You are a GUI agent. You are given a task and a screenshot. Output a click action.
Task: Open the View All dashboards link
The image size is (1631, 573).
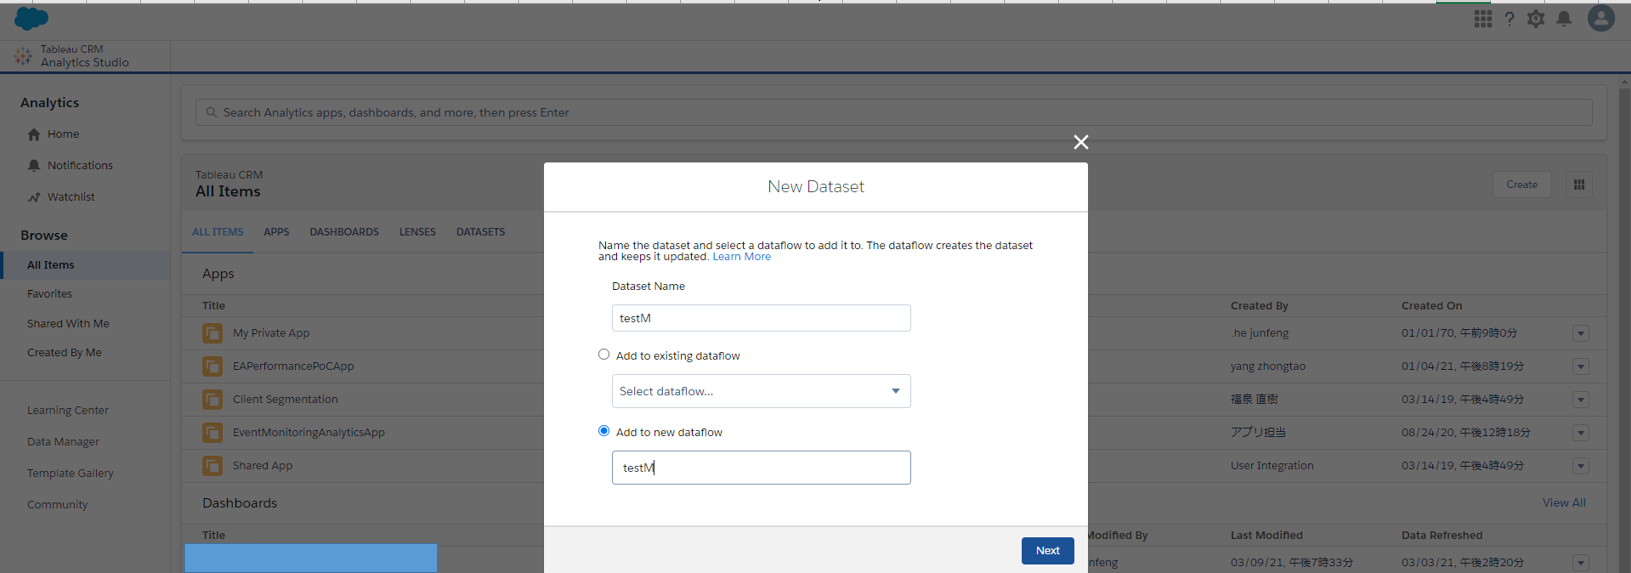(x=1564, y=503)
